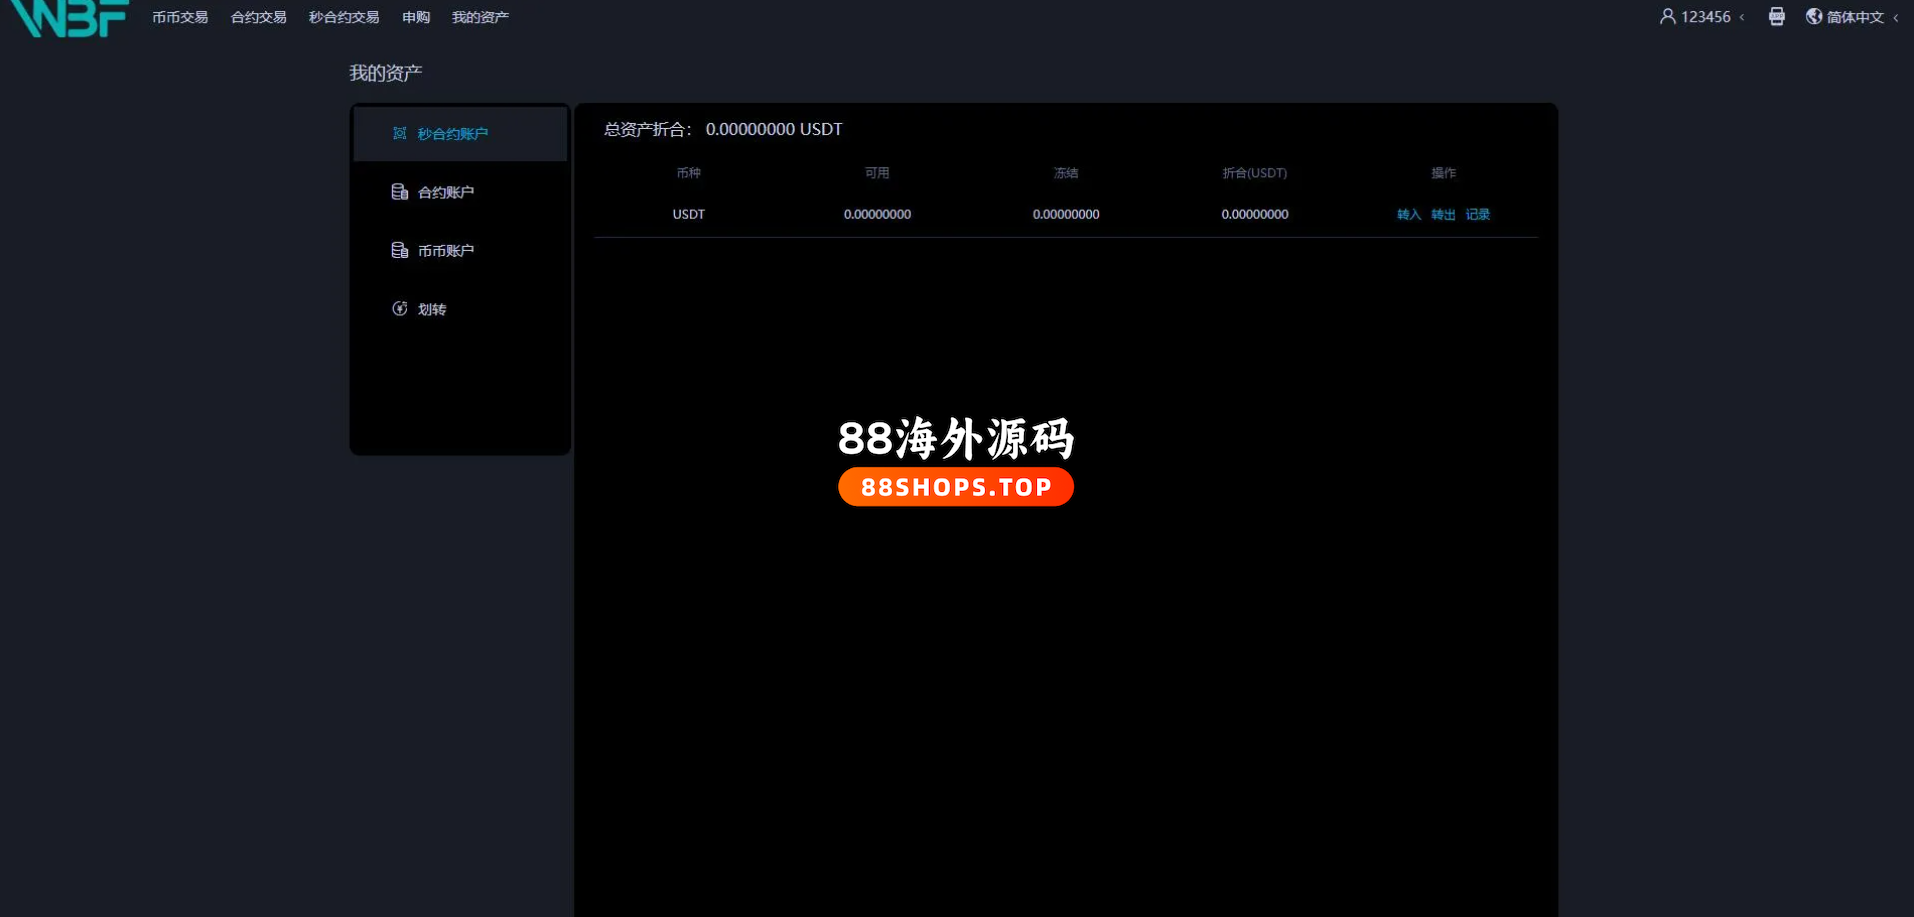Screen dimensions: 1914x917
Task: Navigate to 我的资产 in the top bar
Action: (x=480, y=17)
